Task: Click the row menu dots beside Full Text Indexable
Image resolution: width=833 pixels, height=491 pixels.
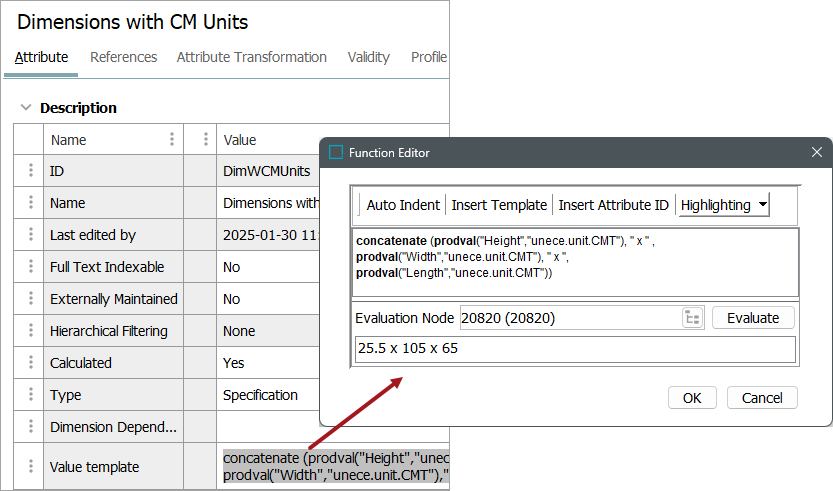Action: tap(29, 267)
